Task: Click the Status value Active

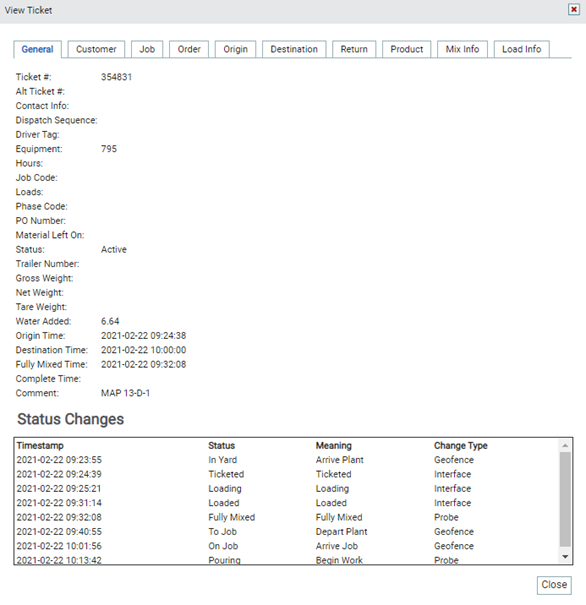Action: click(114, 250)
